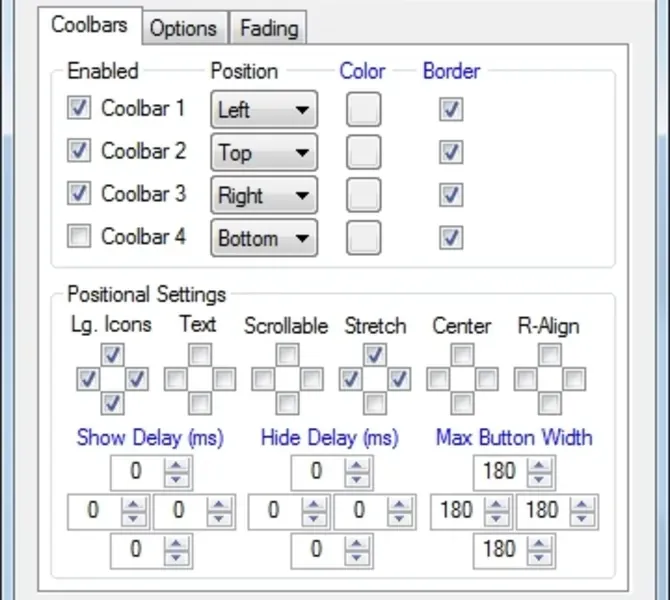Click the Max Button Width label
670x600 pixels.
[514, 438]
